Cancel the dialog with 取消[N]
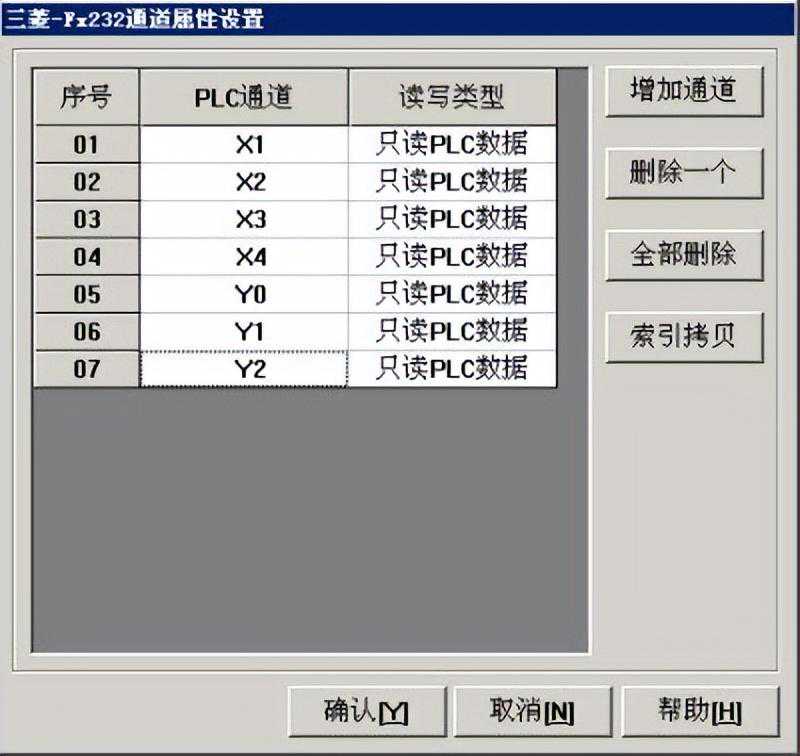800x756 pixels. click(531, 711)
